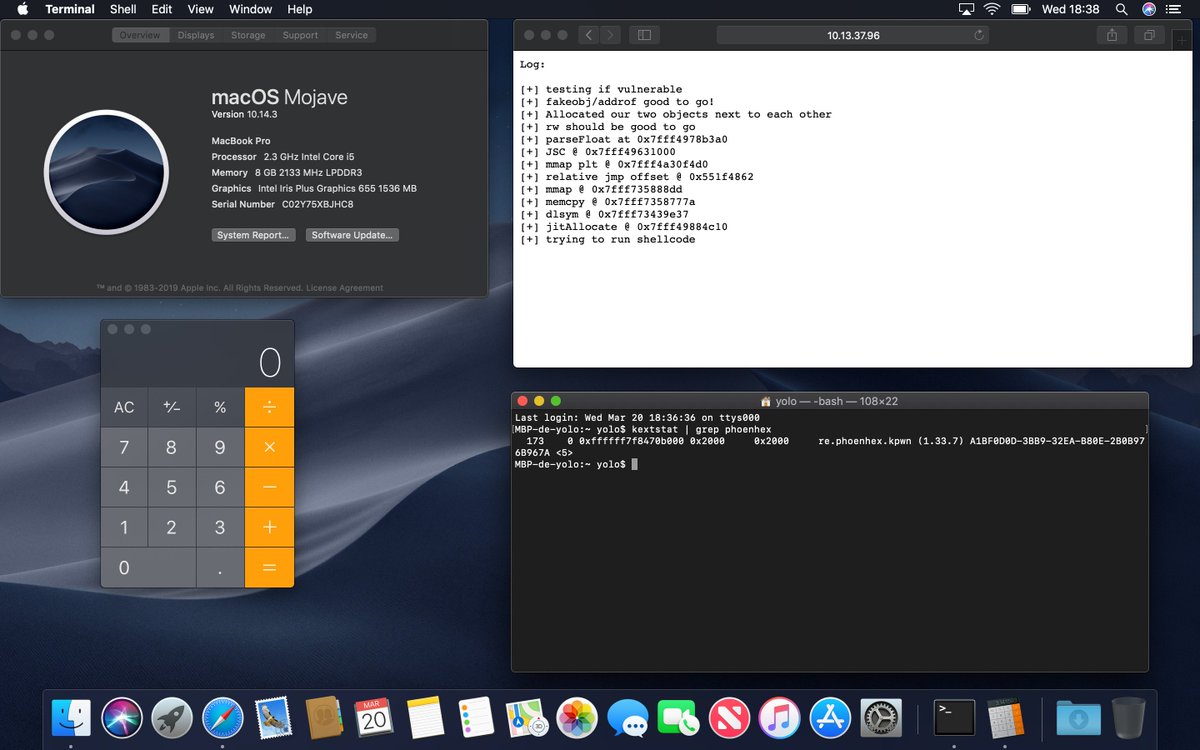Click digit 0 on Calculator
This screenshot has height=750, width=1200.
[148, 567]
